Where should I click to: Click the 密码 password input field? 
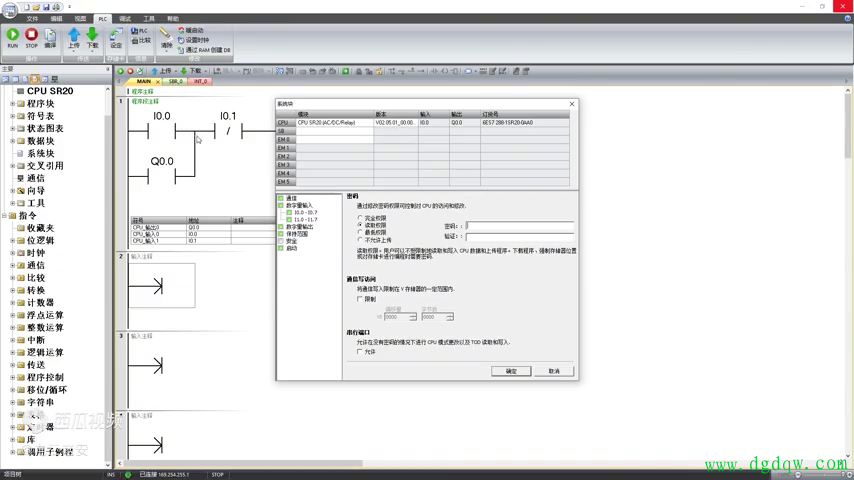coord(519,226)
